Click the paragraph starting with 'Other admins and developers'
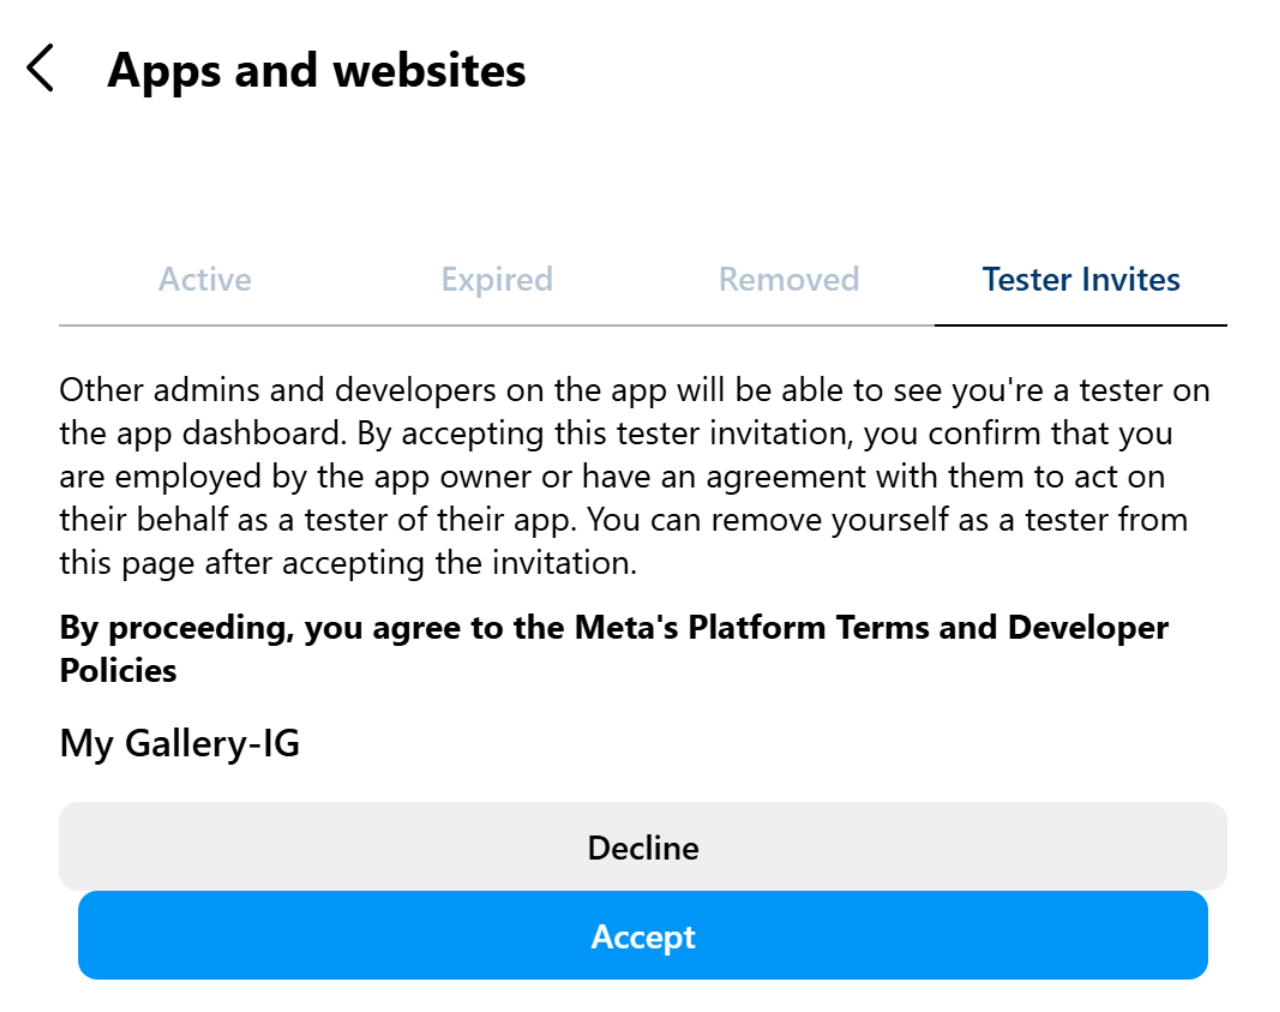Screen dimensions: 1280x1012 [634, 476]
